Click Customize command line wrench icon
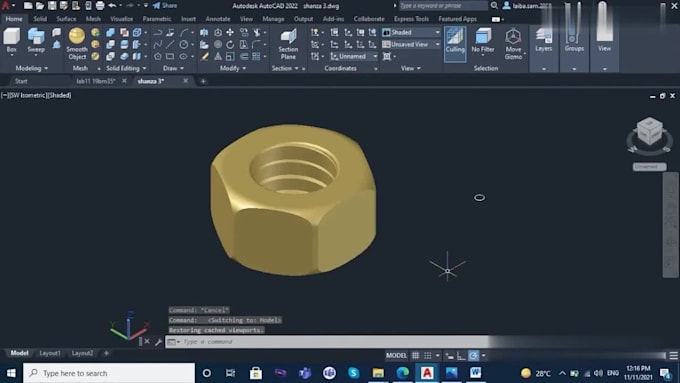 pos(158,342)
